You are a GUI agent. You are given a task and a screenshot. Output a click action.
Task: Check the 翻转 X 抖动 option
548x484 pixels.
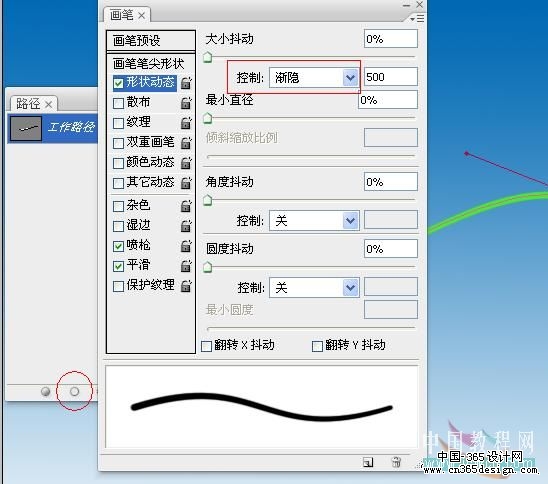point(207,346)
